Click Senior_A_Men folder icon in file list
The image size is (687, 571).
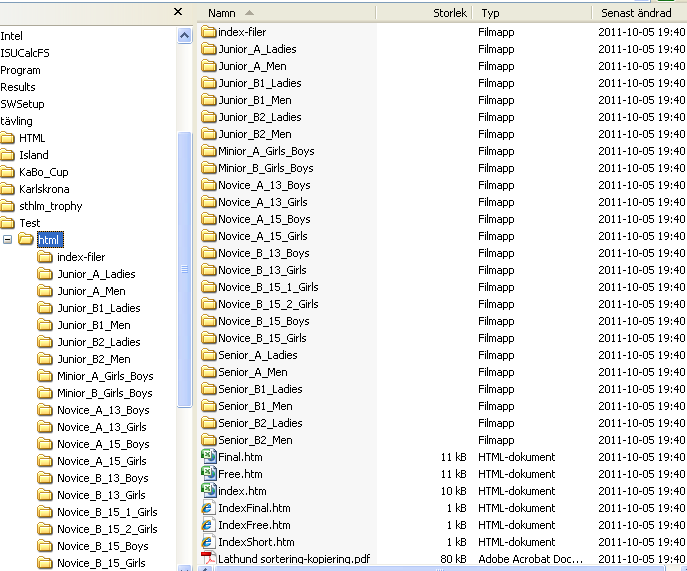tap(209, 372)
